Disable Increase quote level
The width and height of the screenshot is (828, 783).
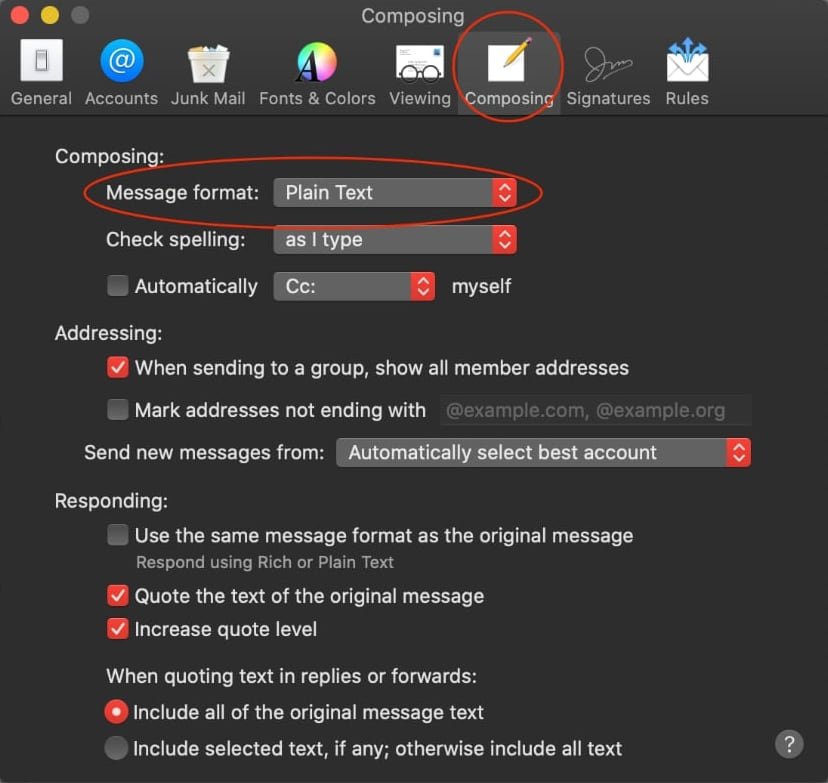(117, 630)
